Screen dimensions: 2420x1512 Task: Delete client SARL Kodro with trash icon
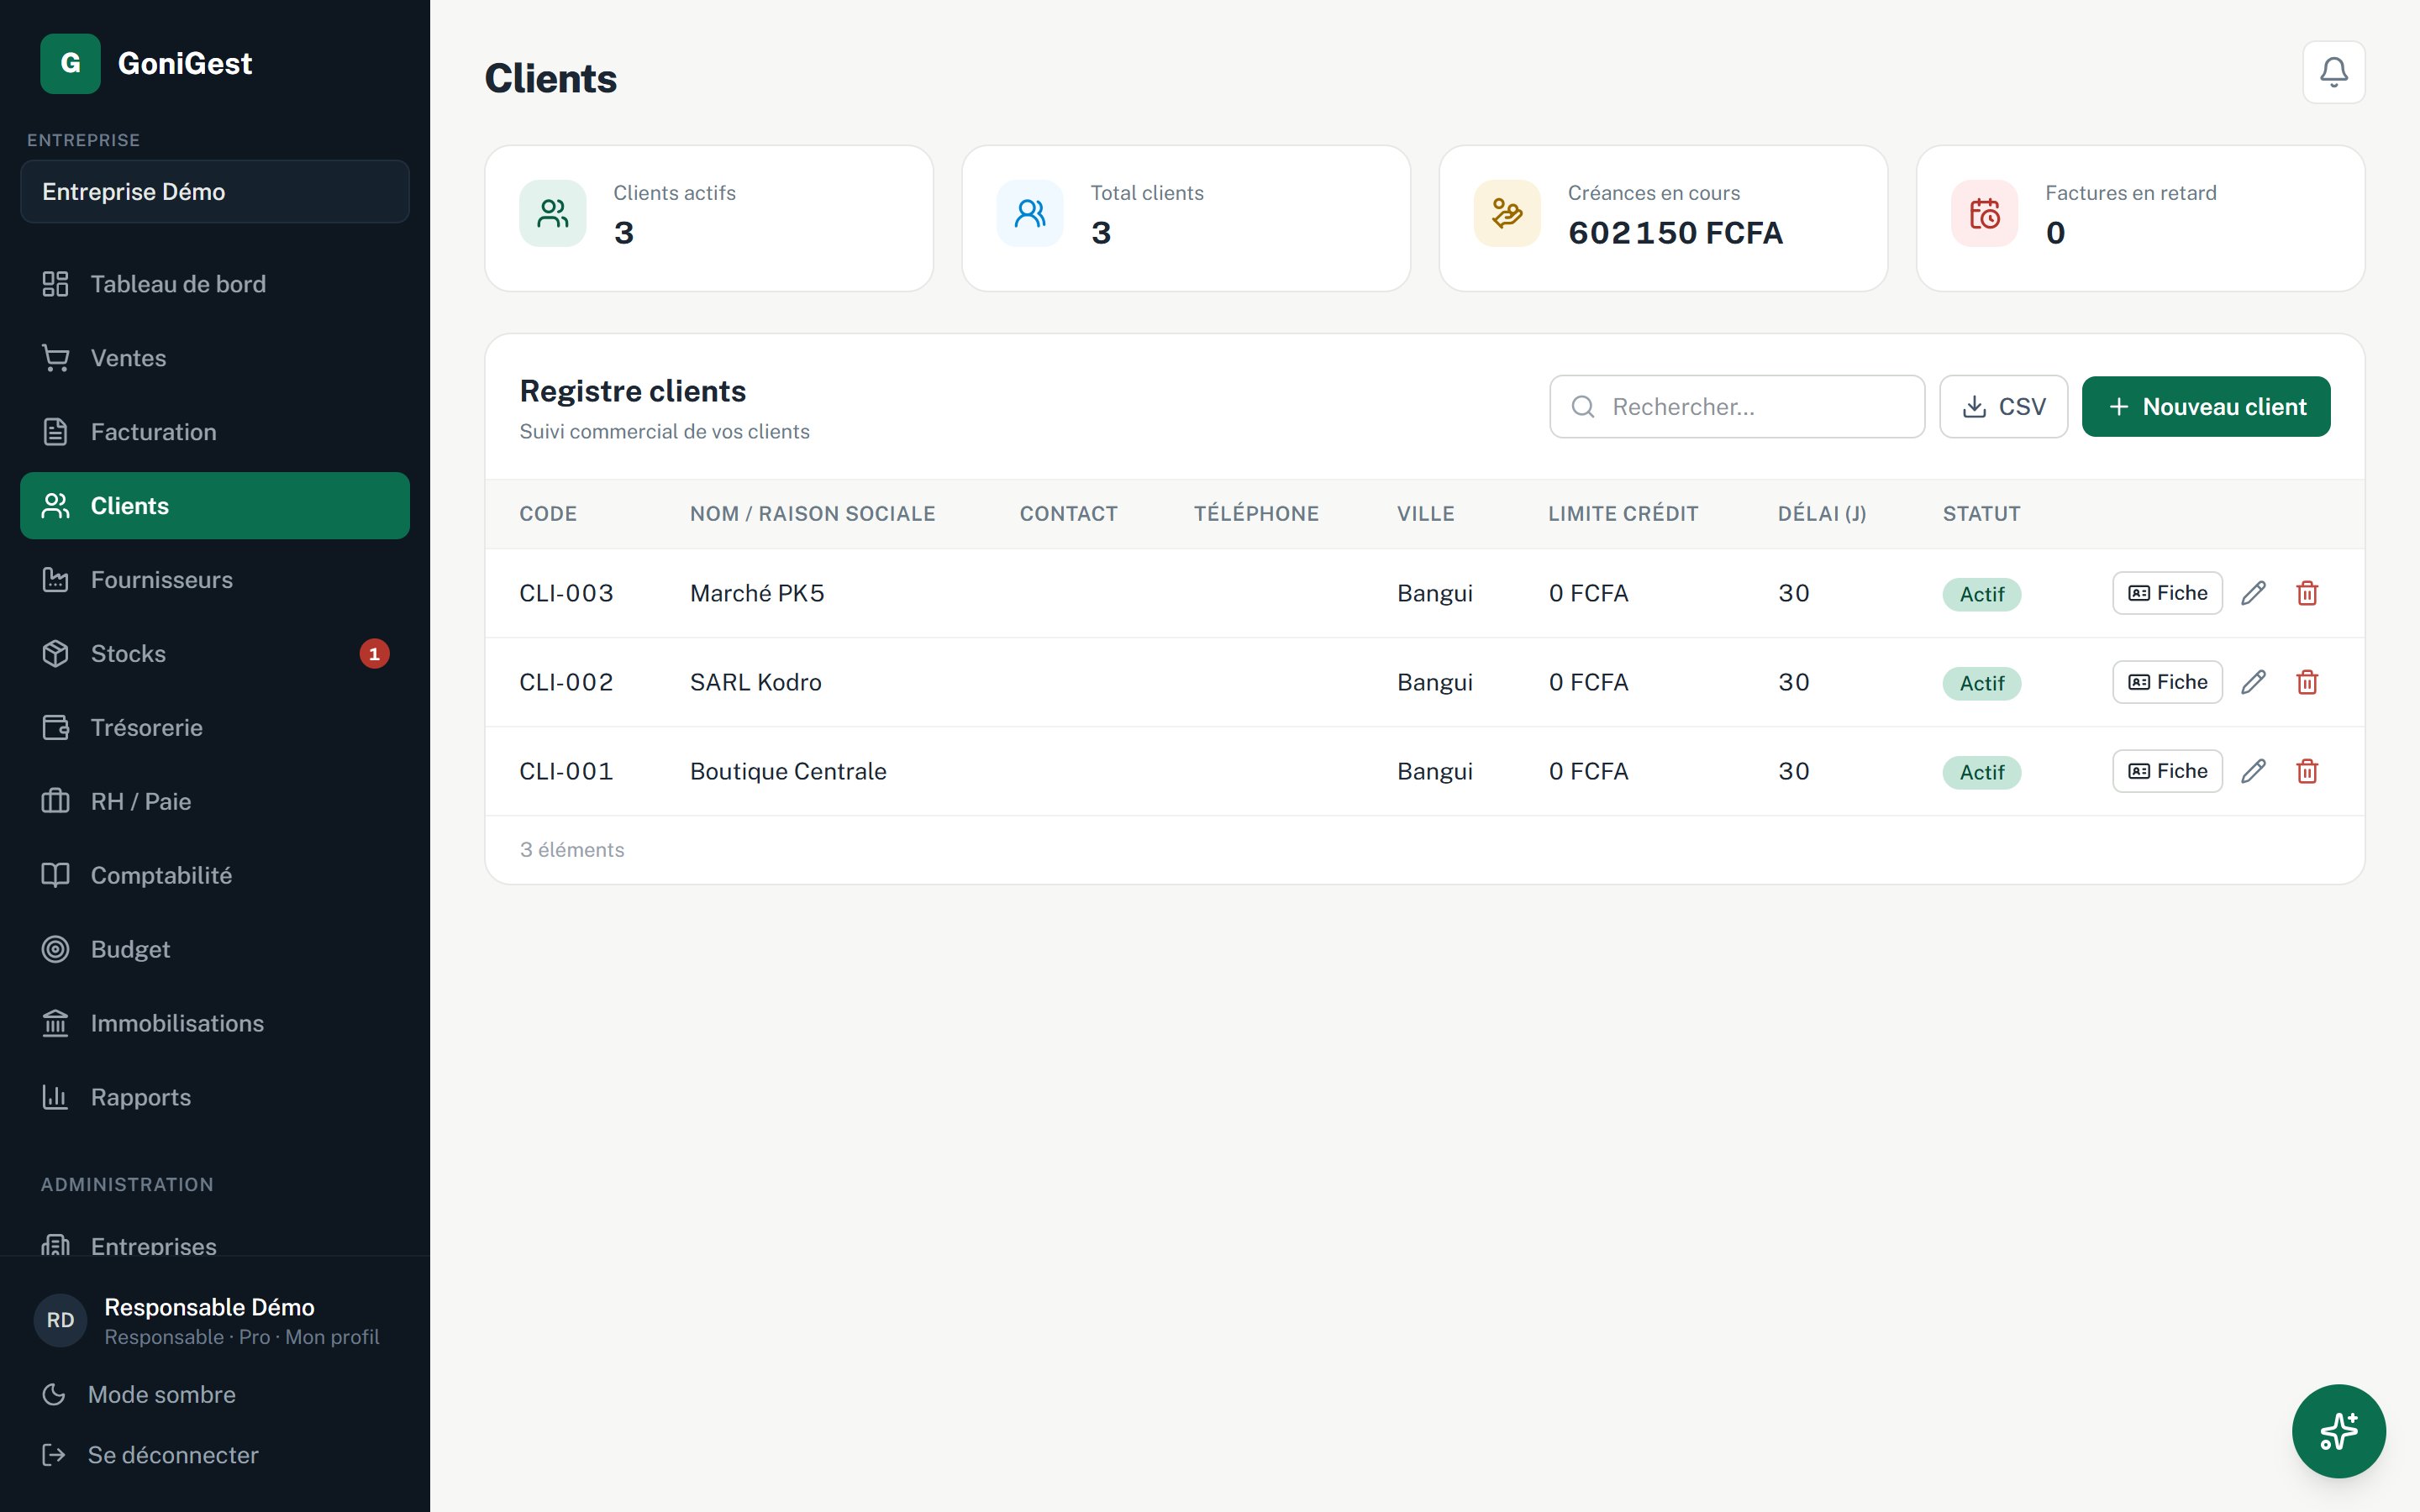(x=2307, y=682)
